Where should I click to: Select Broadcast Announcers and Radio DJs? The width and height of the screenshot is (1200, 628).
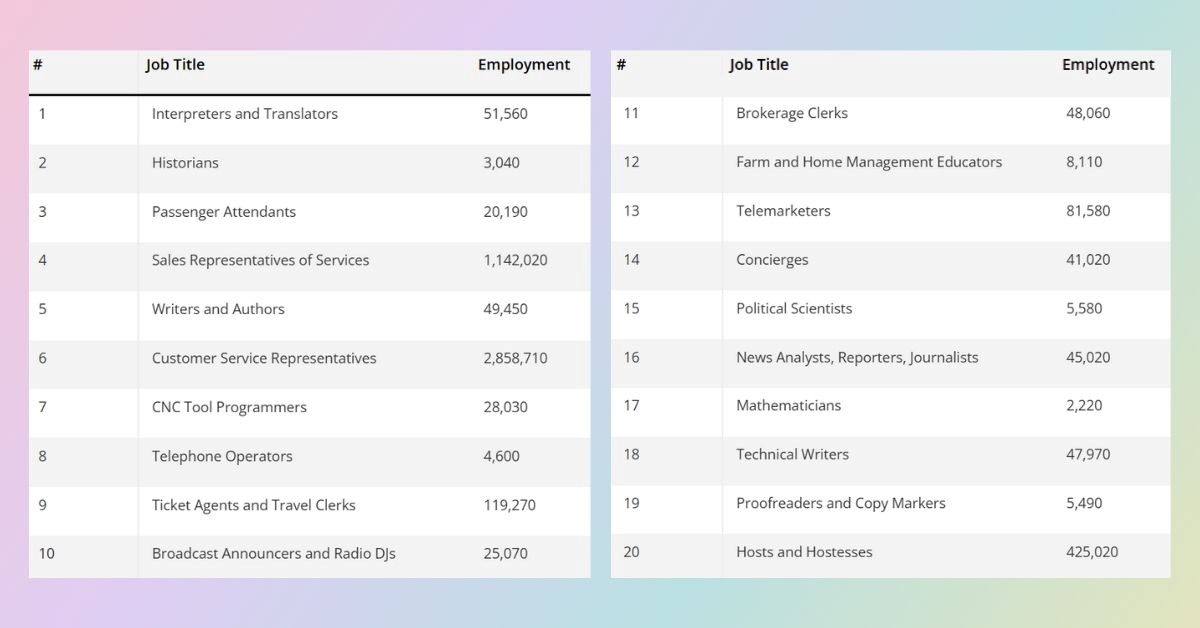click(274, 554)
